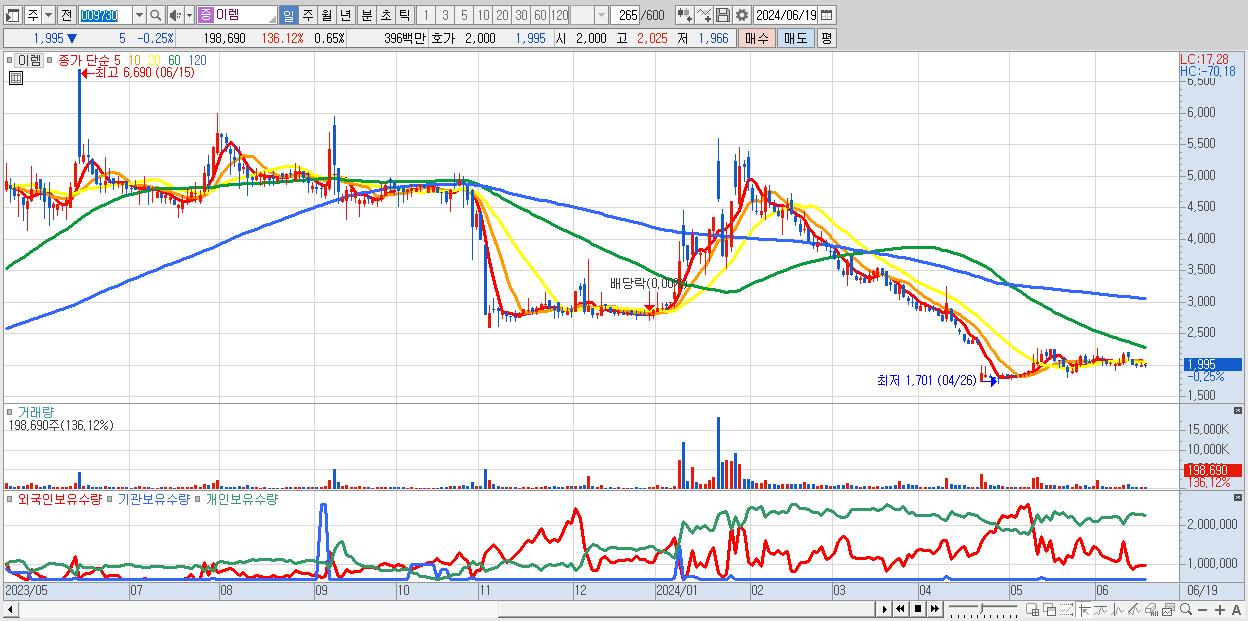Close the volume panel with its corner button

pos(1239,410)
